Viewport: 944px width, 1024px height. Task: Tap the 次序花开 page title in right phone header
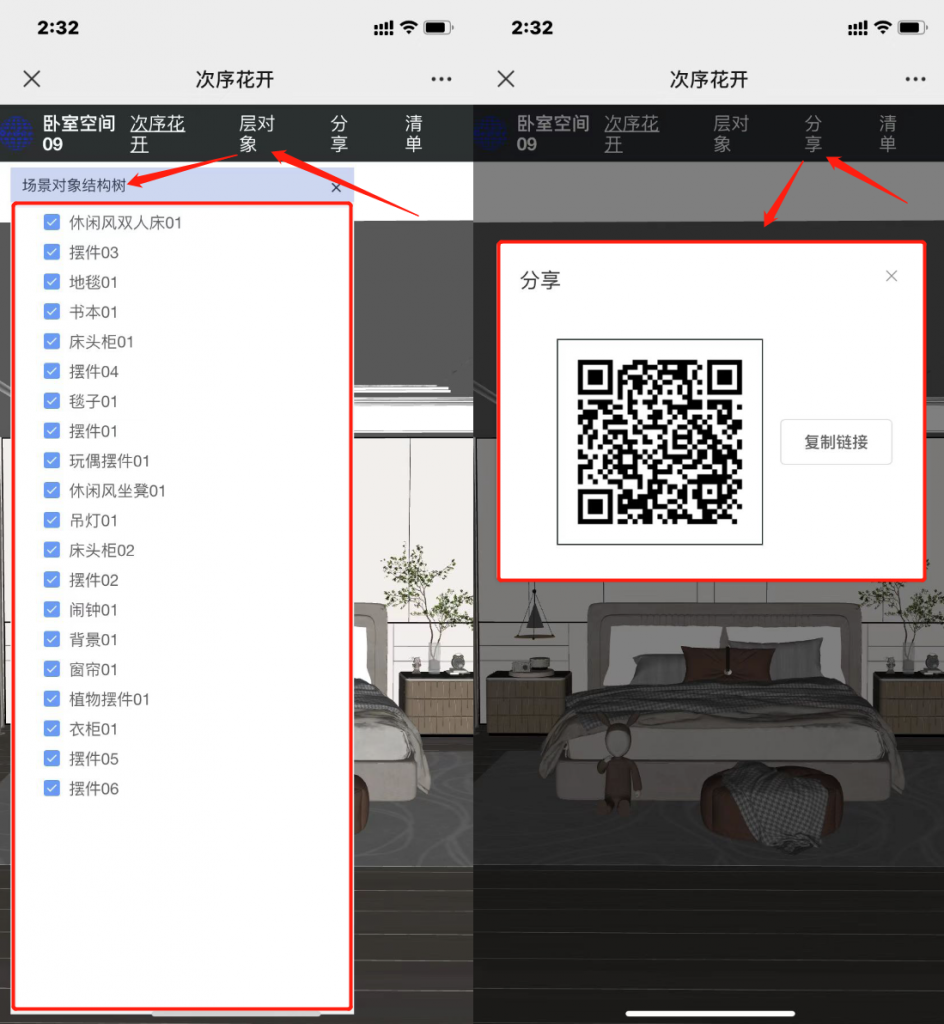tap(709, 80)
